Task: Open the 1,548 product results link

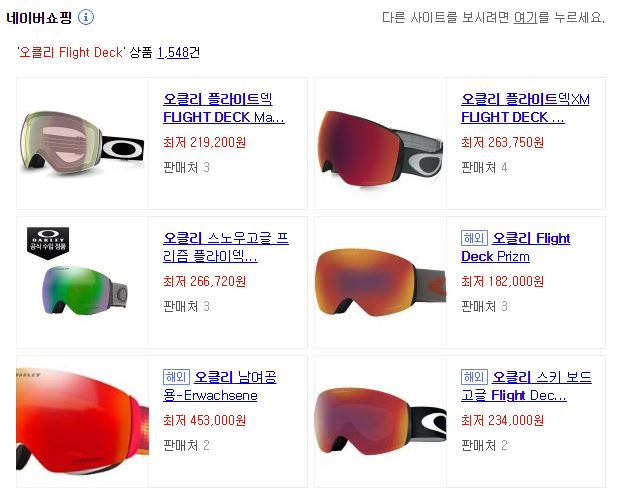Action: click(173, 52)
